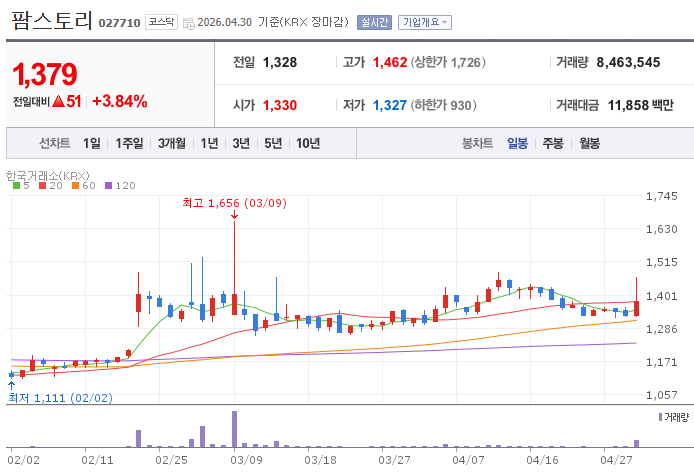Click the 실시간 button
The image size is (694, 473).
[374, 22]
